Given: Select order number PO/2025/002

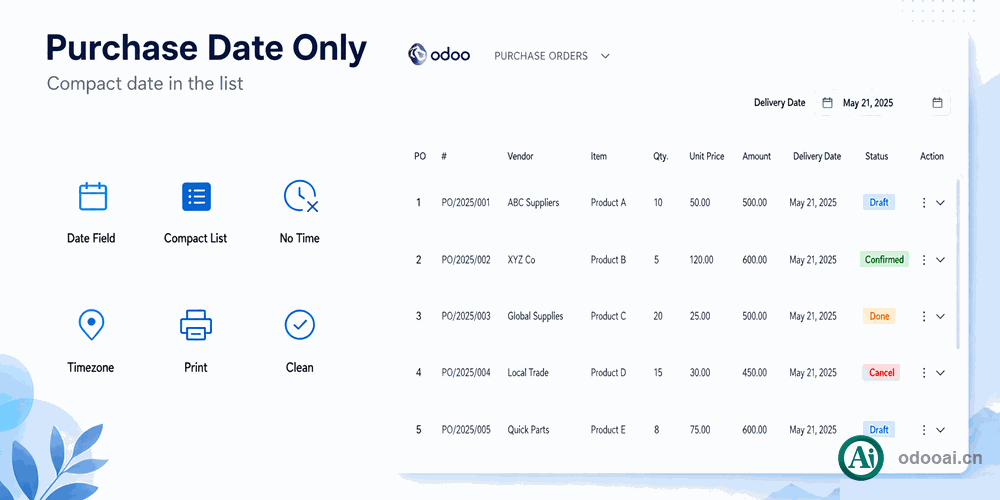Looking at the screenshot, I should [466, 260].
